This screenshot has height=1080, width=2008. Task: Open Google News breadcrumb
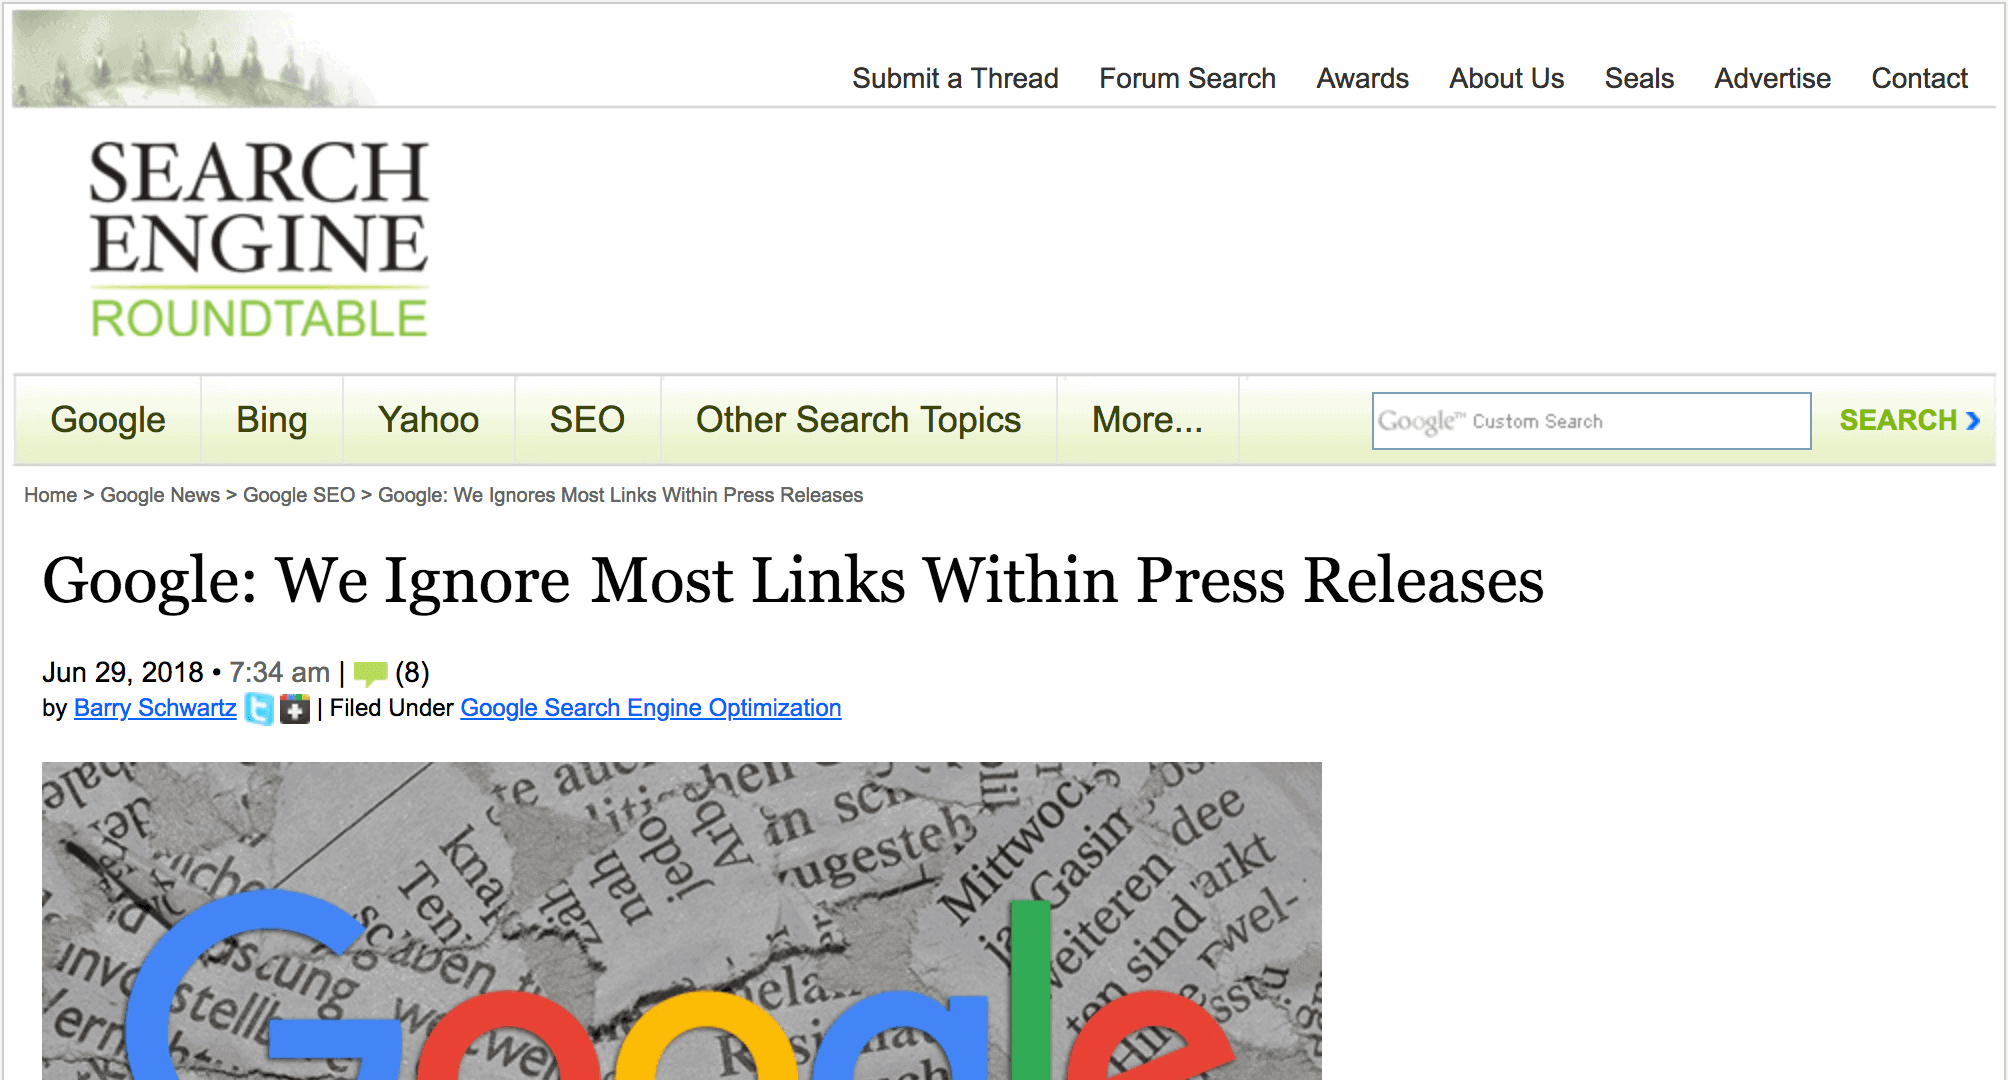(x=160, y=495)
